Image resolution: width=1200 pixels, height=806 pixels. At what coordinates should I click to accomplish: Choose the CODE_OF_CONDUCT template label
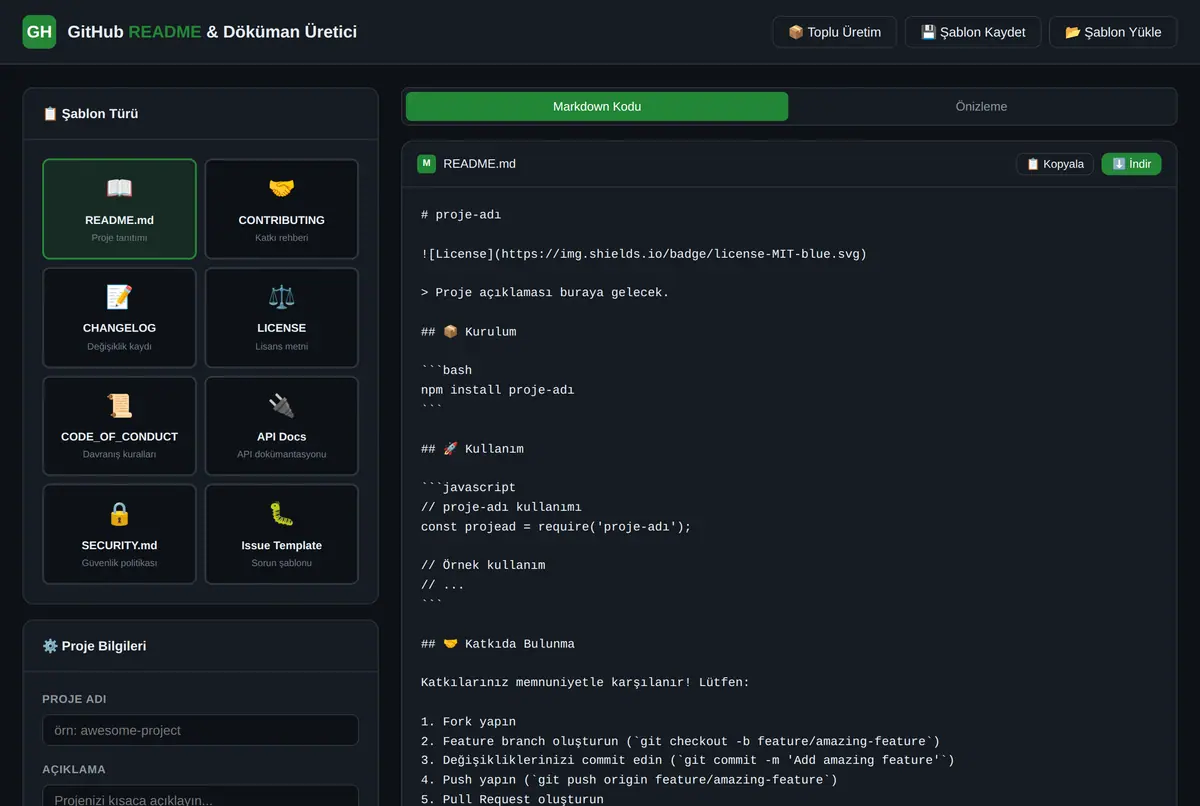tap(119, 437)
